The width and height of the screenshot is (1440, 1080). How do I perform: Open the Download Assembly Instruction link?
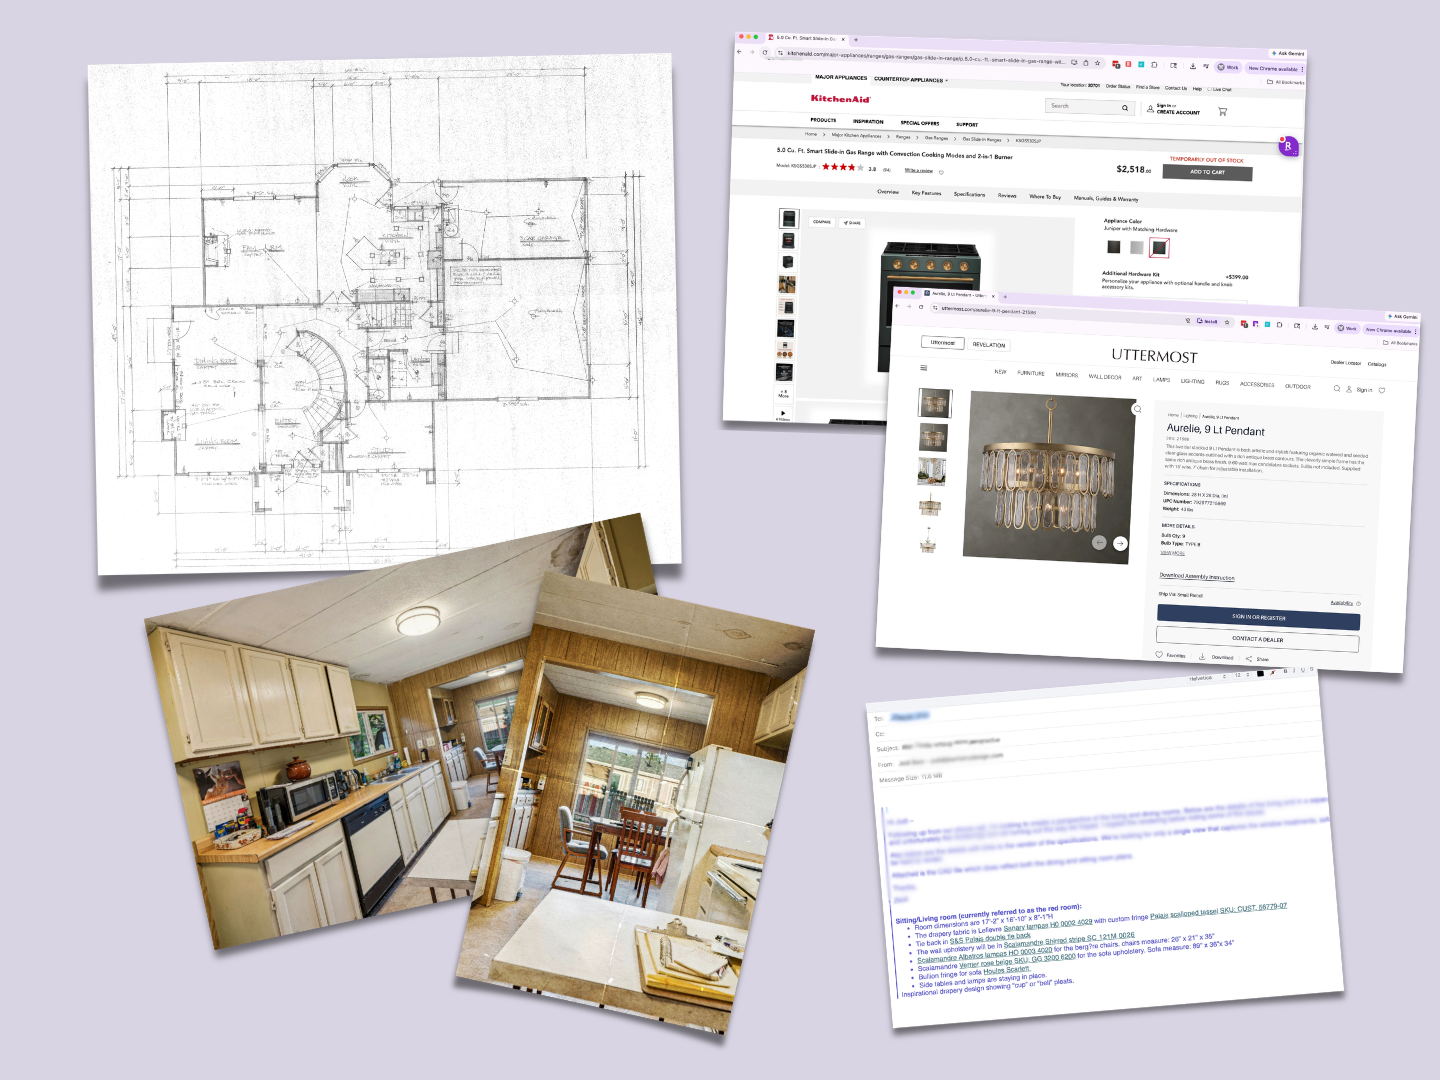pos(1197,578)
